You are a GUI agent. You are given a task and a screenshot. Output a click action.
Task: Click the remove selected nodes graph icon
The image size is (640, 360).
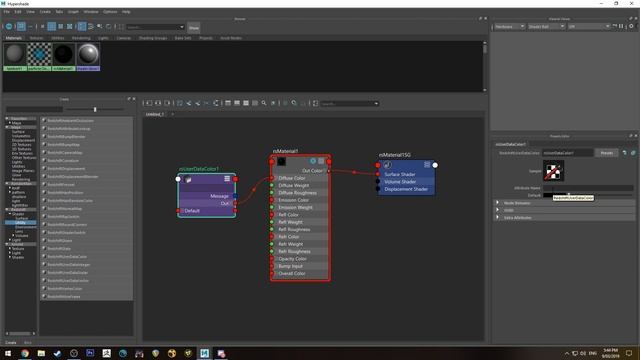[198, 103]
